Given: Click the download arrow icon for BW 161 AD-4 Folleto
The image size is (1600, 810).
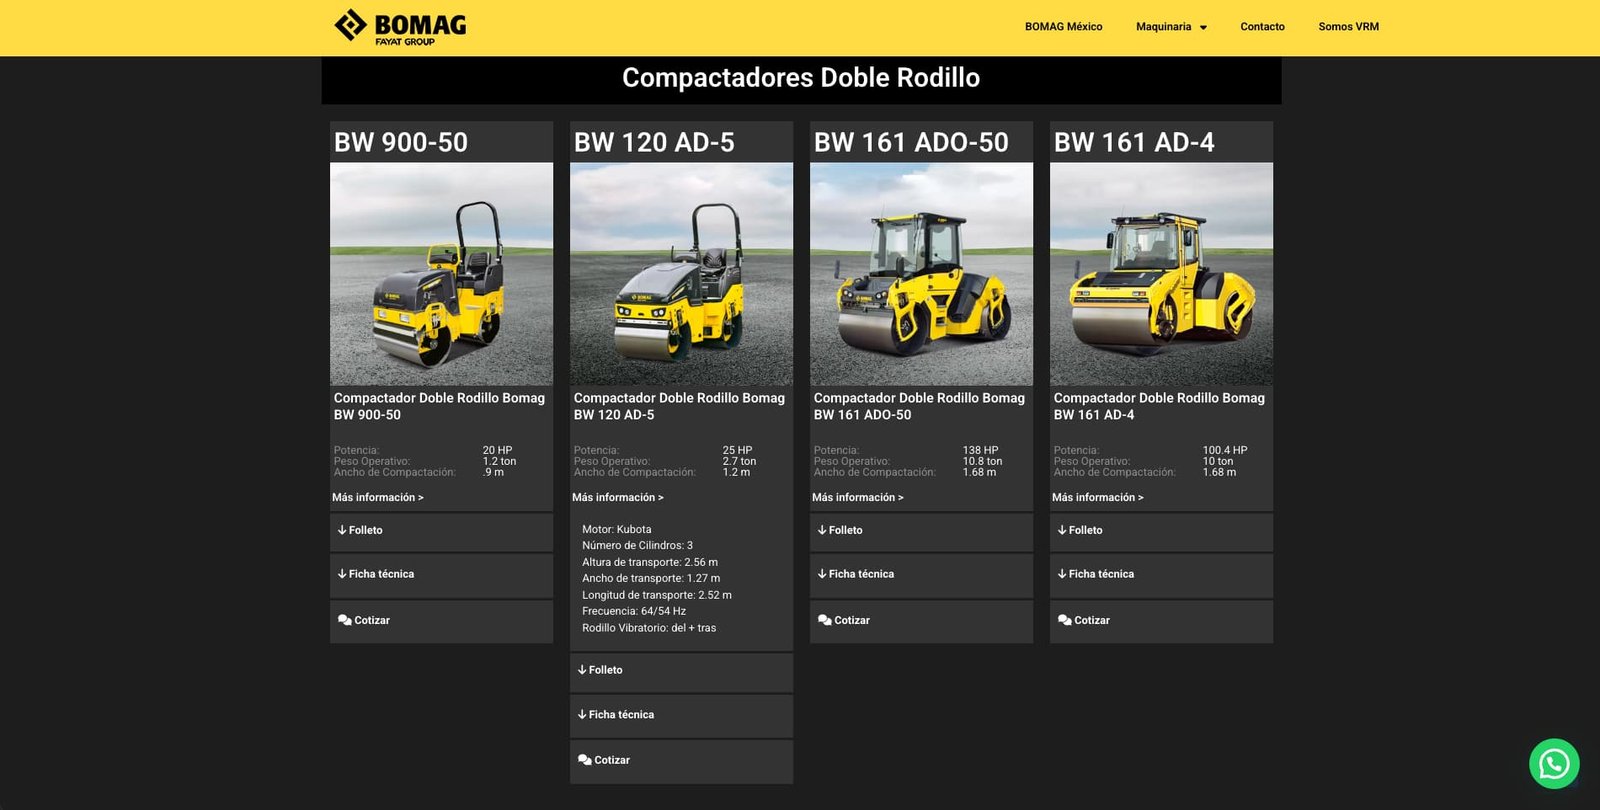Looking at the screenshot, I should 1062,530.
